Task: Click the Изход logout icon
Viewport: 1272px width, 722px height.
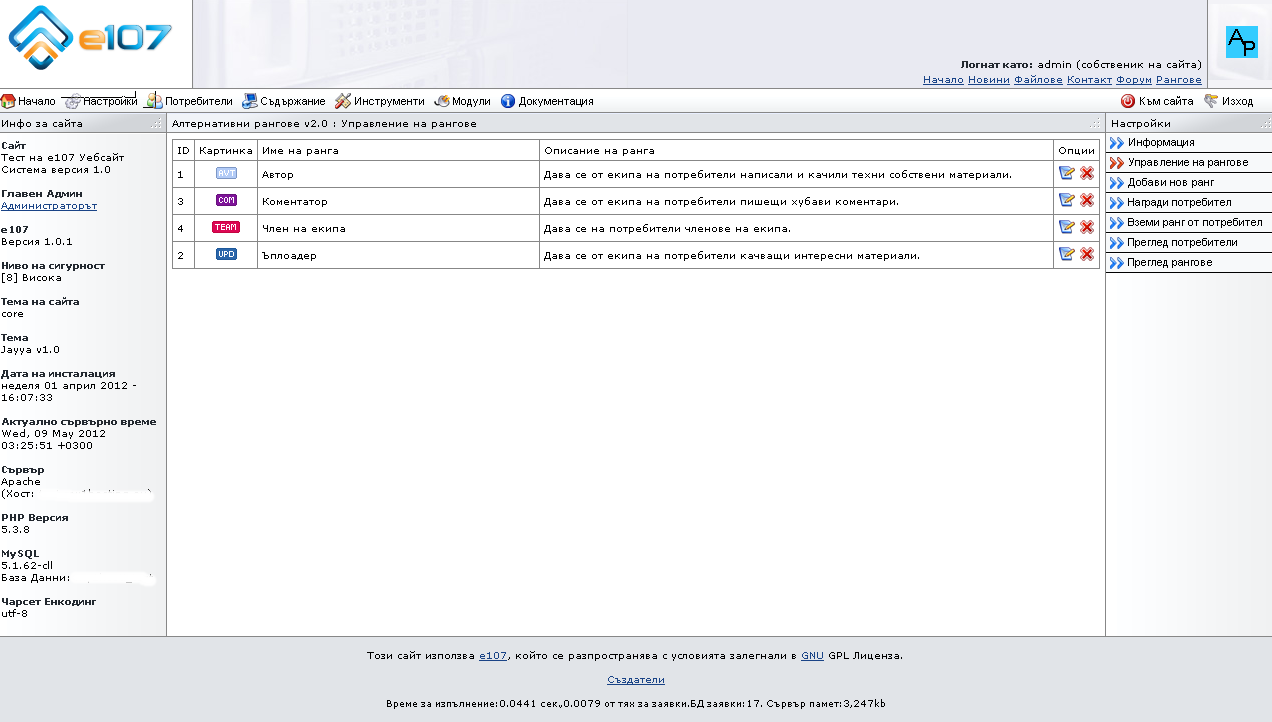Action: click(x=1210, y=100)
